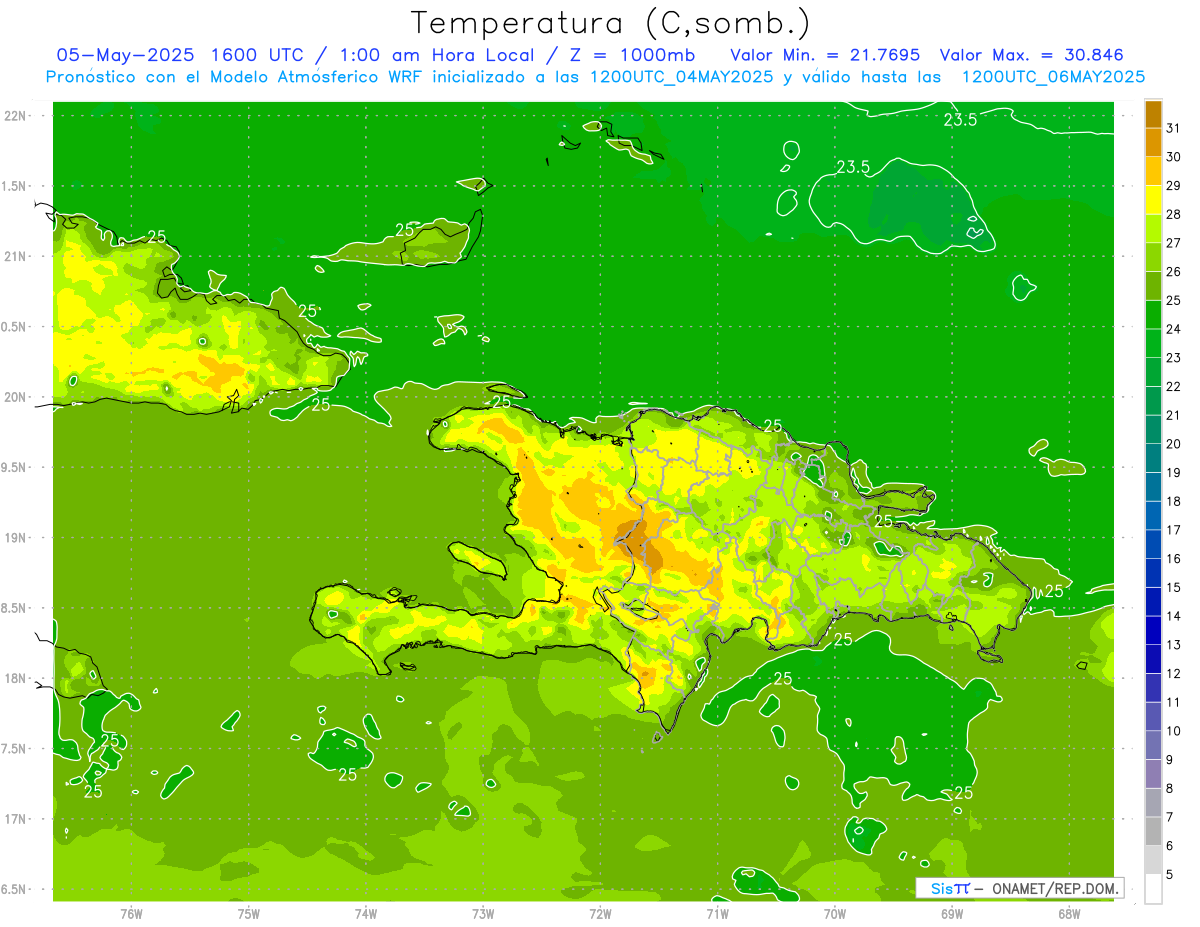Pick the gray swatch between 7 and 8
1200x927 pixels.
pos(1153,803)
